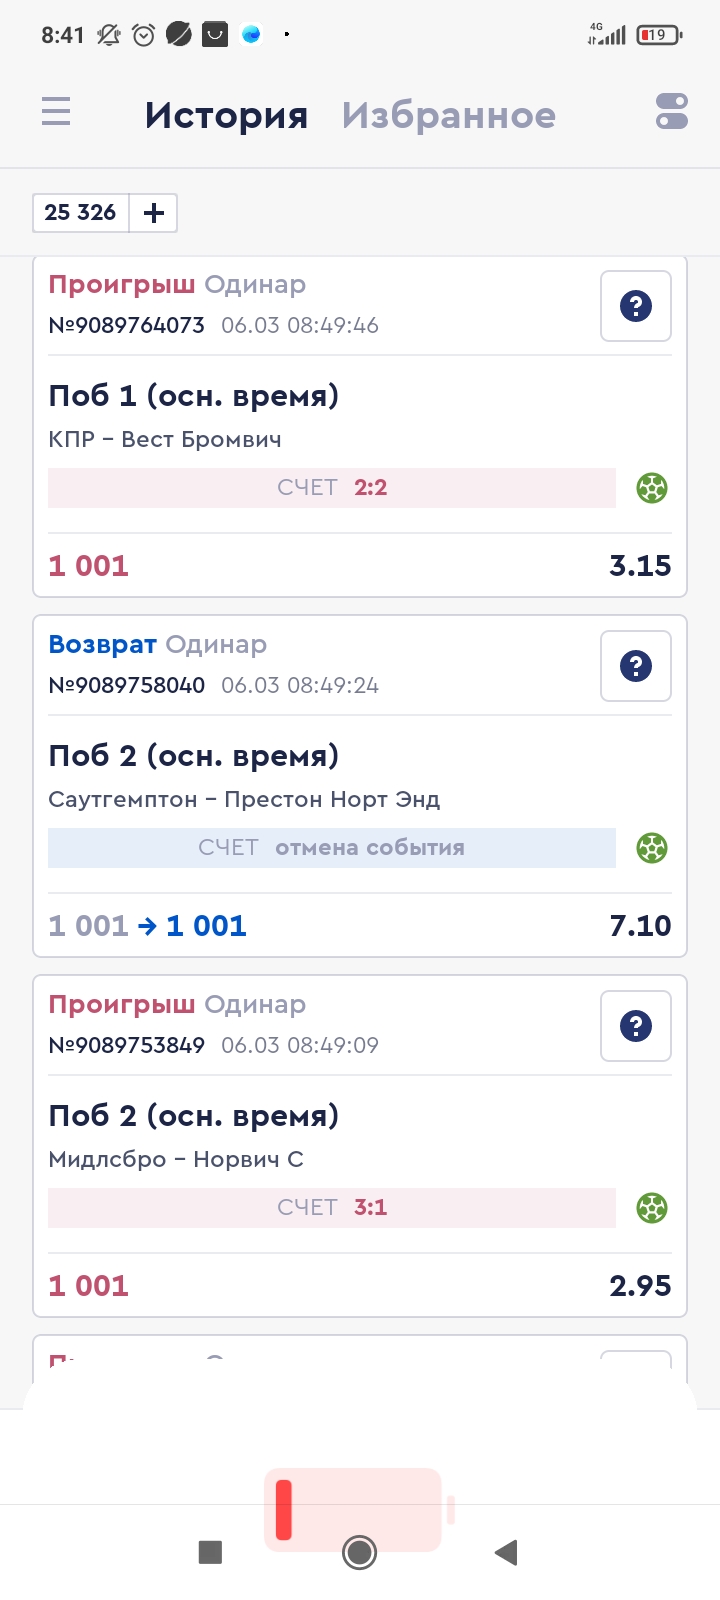Open help for bet №9089758040

click(636, 666)
